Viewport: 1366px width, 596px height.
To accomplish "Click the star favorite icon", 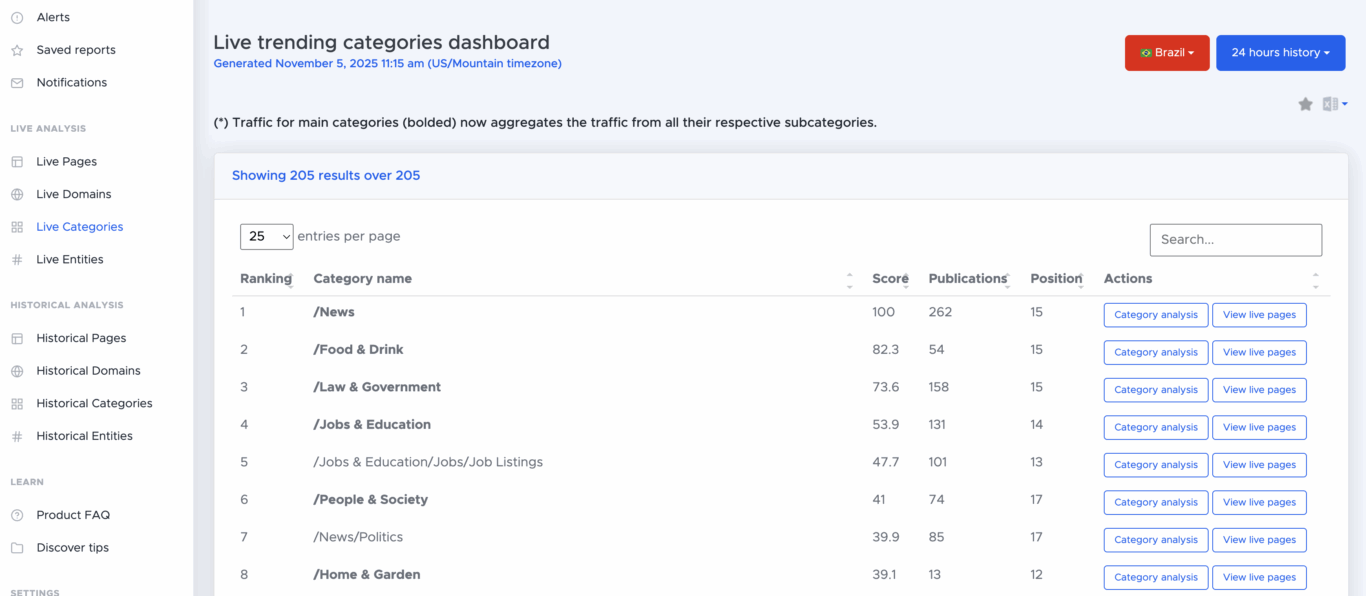I will [1305, 104].
